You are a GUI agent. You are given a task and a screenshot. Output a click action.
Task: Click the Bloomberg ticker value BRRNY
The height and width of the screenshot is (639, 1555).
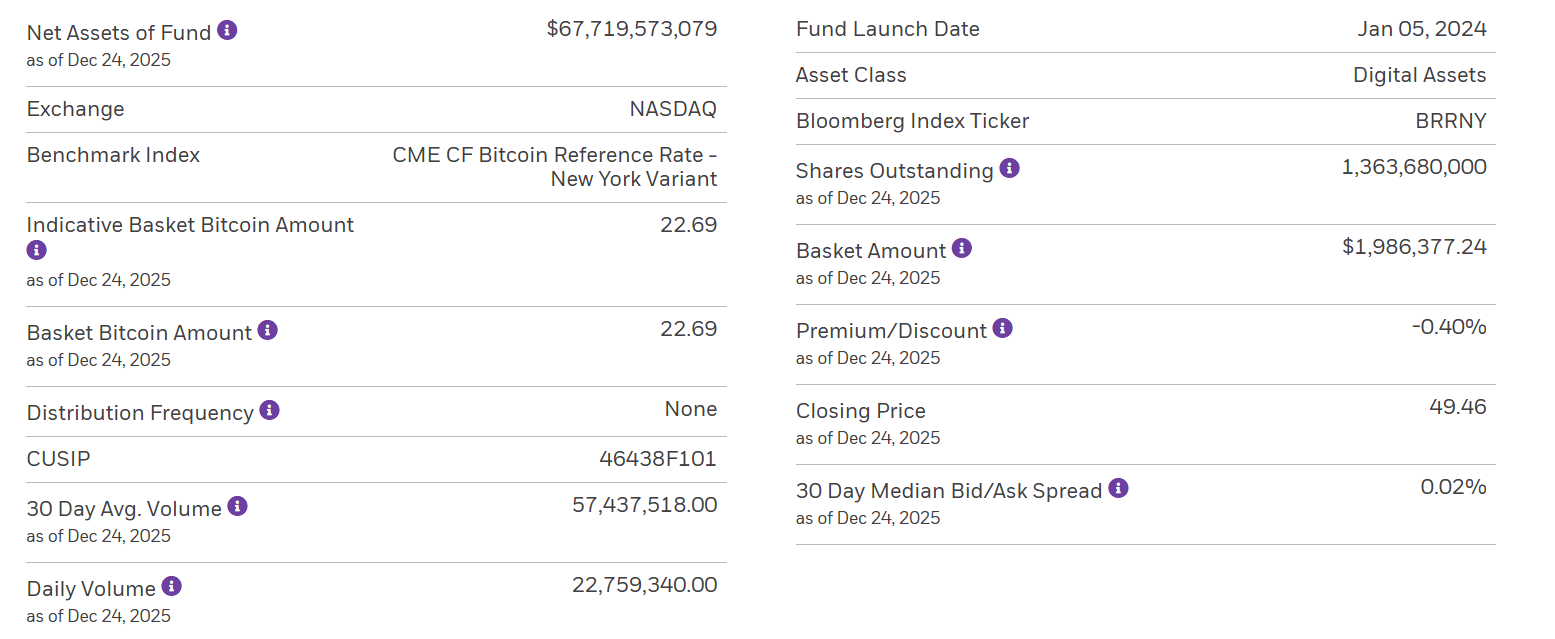(x=1450, y=121)
